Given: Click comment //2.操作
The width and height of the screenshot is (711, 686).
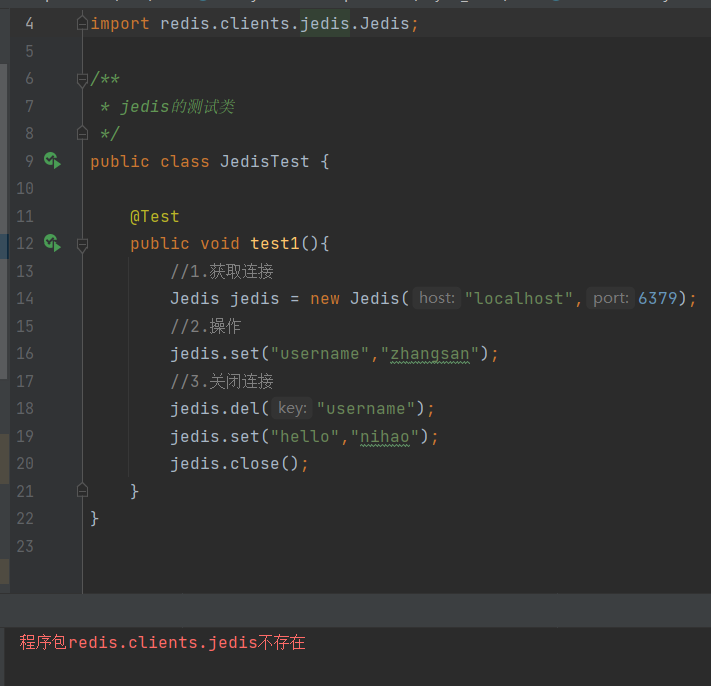Looking at the screenshot, I should 205,326.
